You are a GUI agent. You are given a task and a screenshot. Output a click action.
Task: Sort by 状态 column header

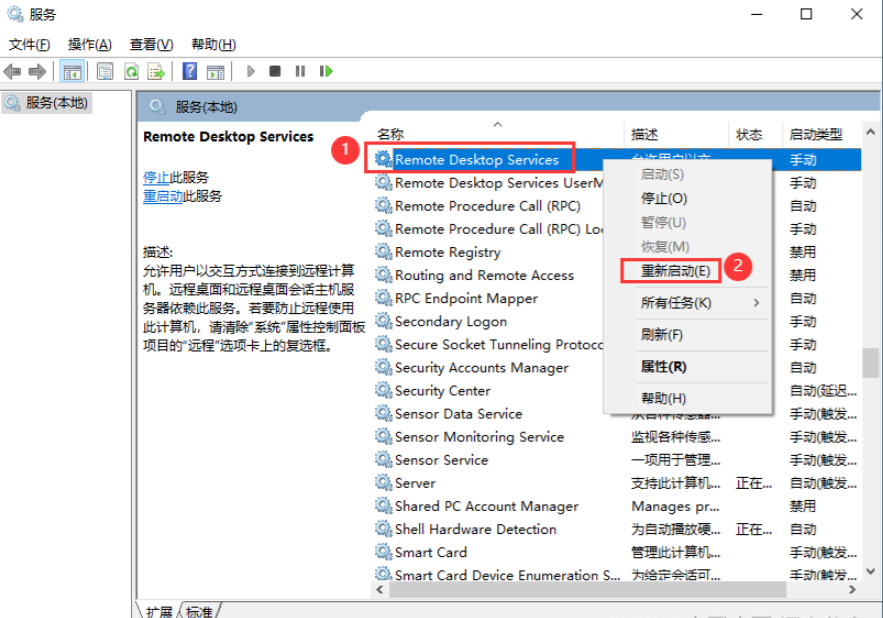(755, 134)
